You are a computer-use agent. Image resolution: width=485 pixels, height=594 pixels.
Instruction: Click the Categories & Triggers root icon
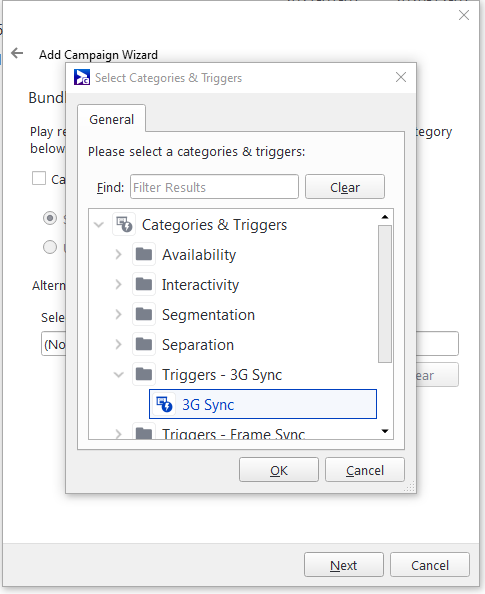[124, 225]
